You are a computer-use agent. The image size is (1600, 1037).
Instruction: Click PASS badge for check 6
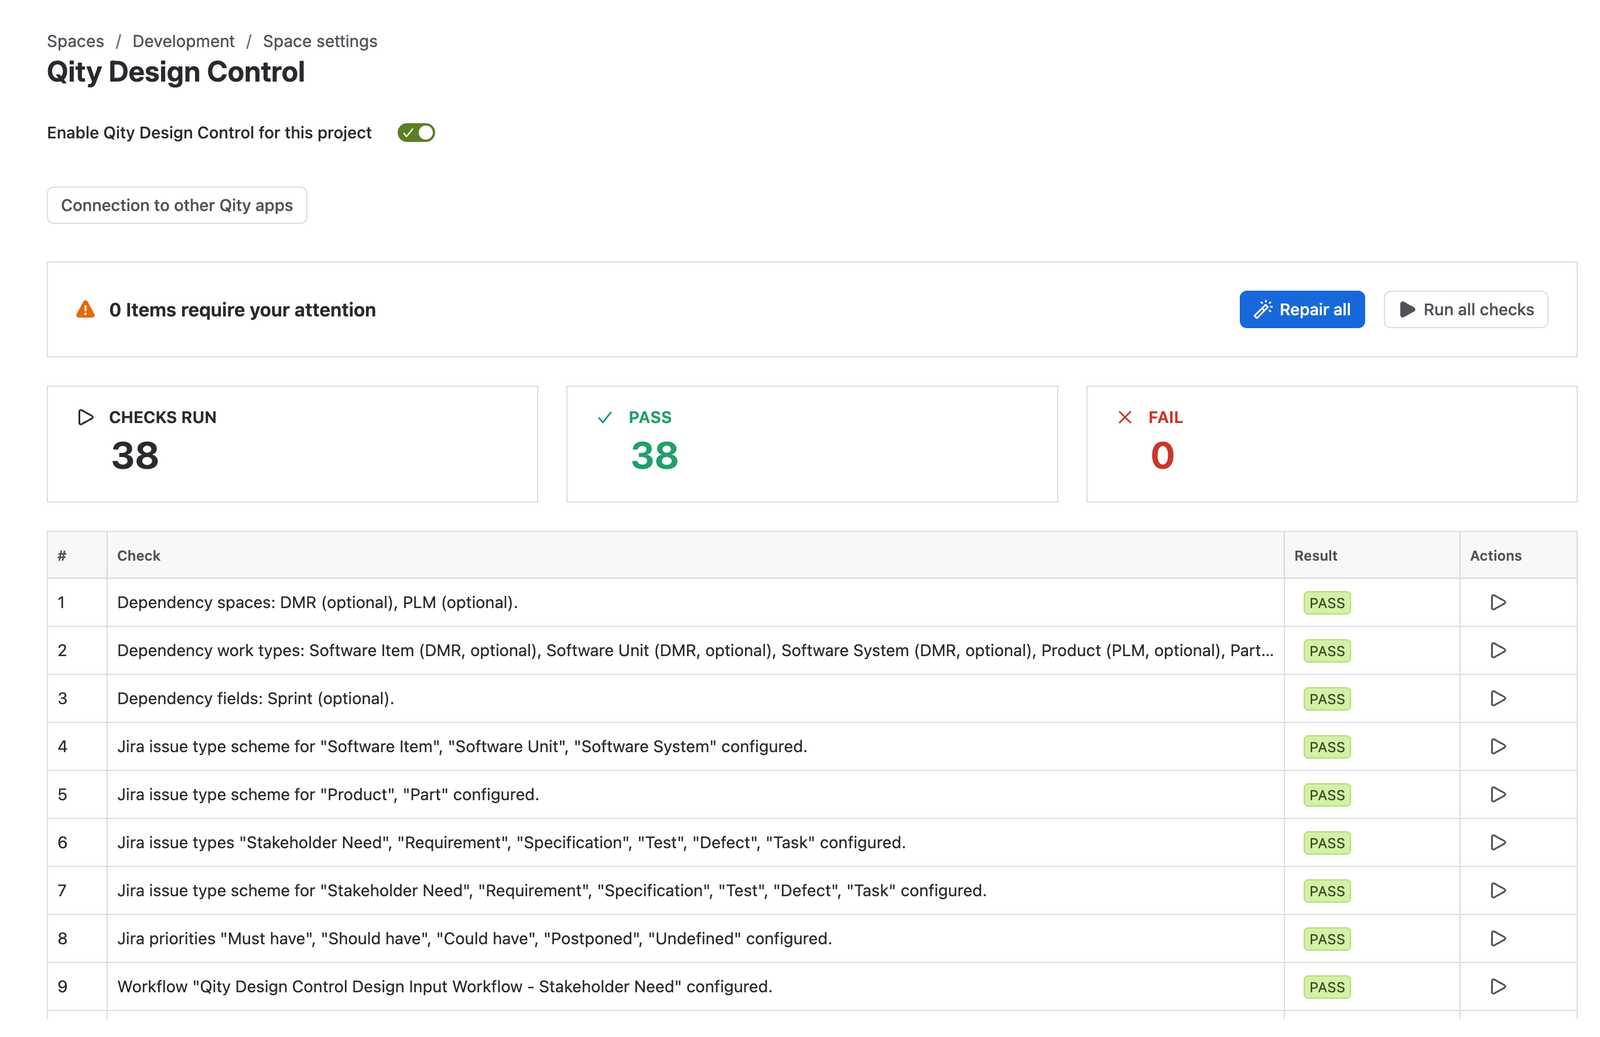(1327, 843)
